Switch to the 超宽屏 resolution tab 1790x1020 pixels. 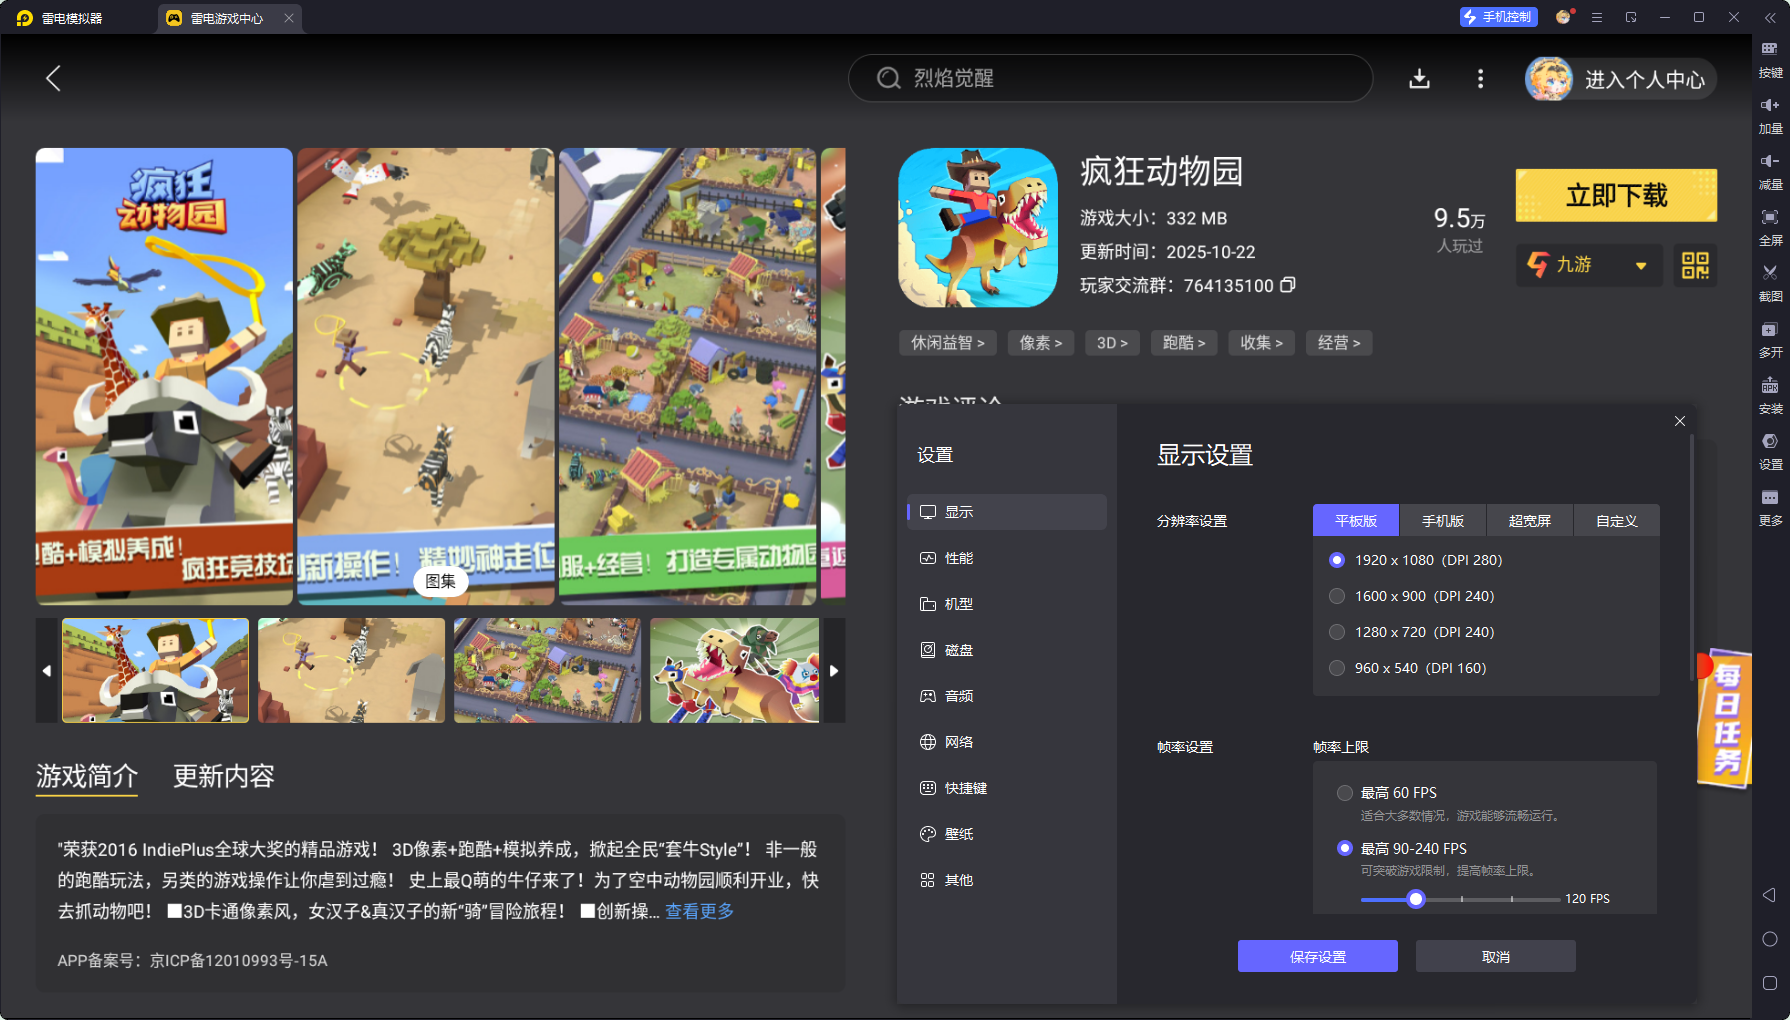point(1530,521)
